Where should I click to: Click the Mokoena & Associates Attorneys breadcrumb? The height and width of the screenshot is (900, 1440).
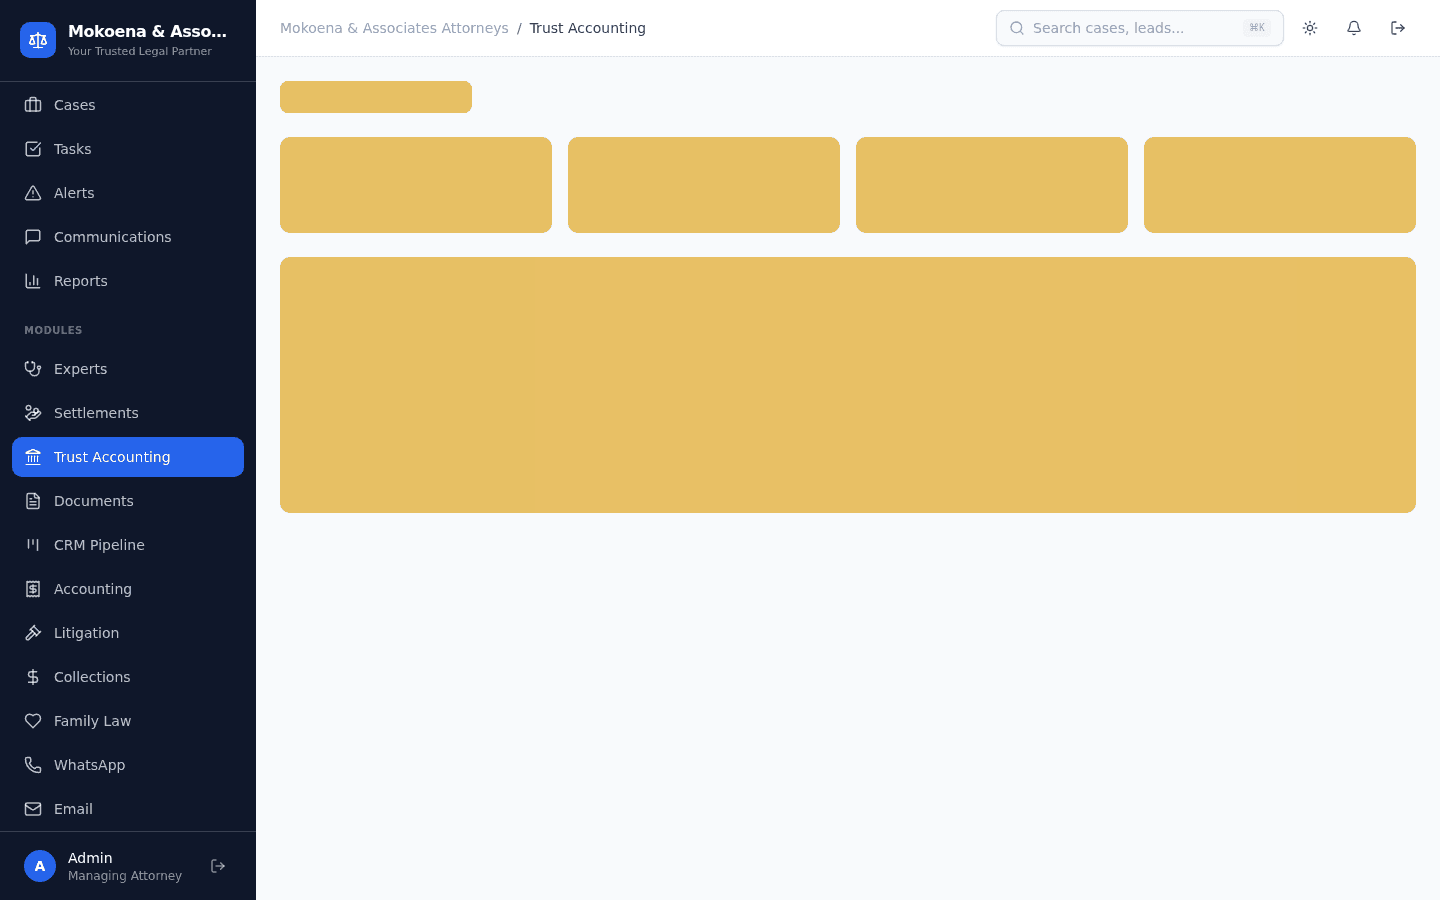click(394, 28)
